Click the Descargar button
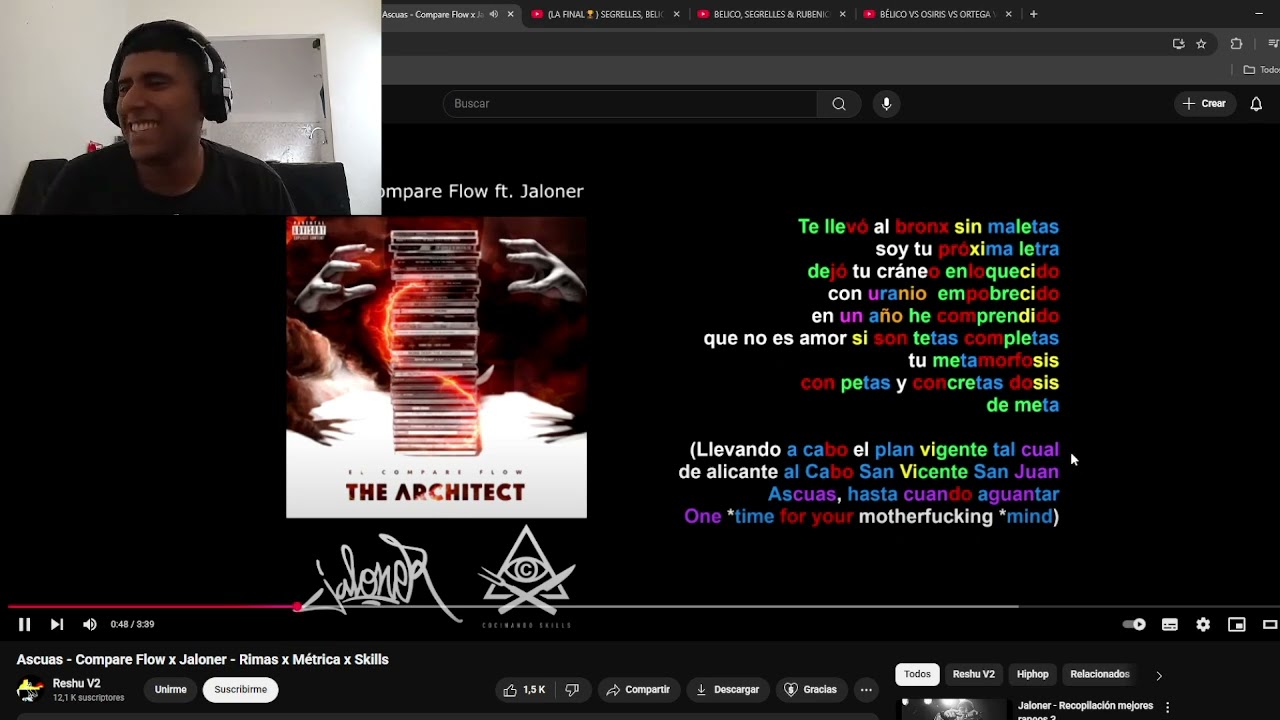Screen dimensions: 1280x720 click(x=728, y=690)
